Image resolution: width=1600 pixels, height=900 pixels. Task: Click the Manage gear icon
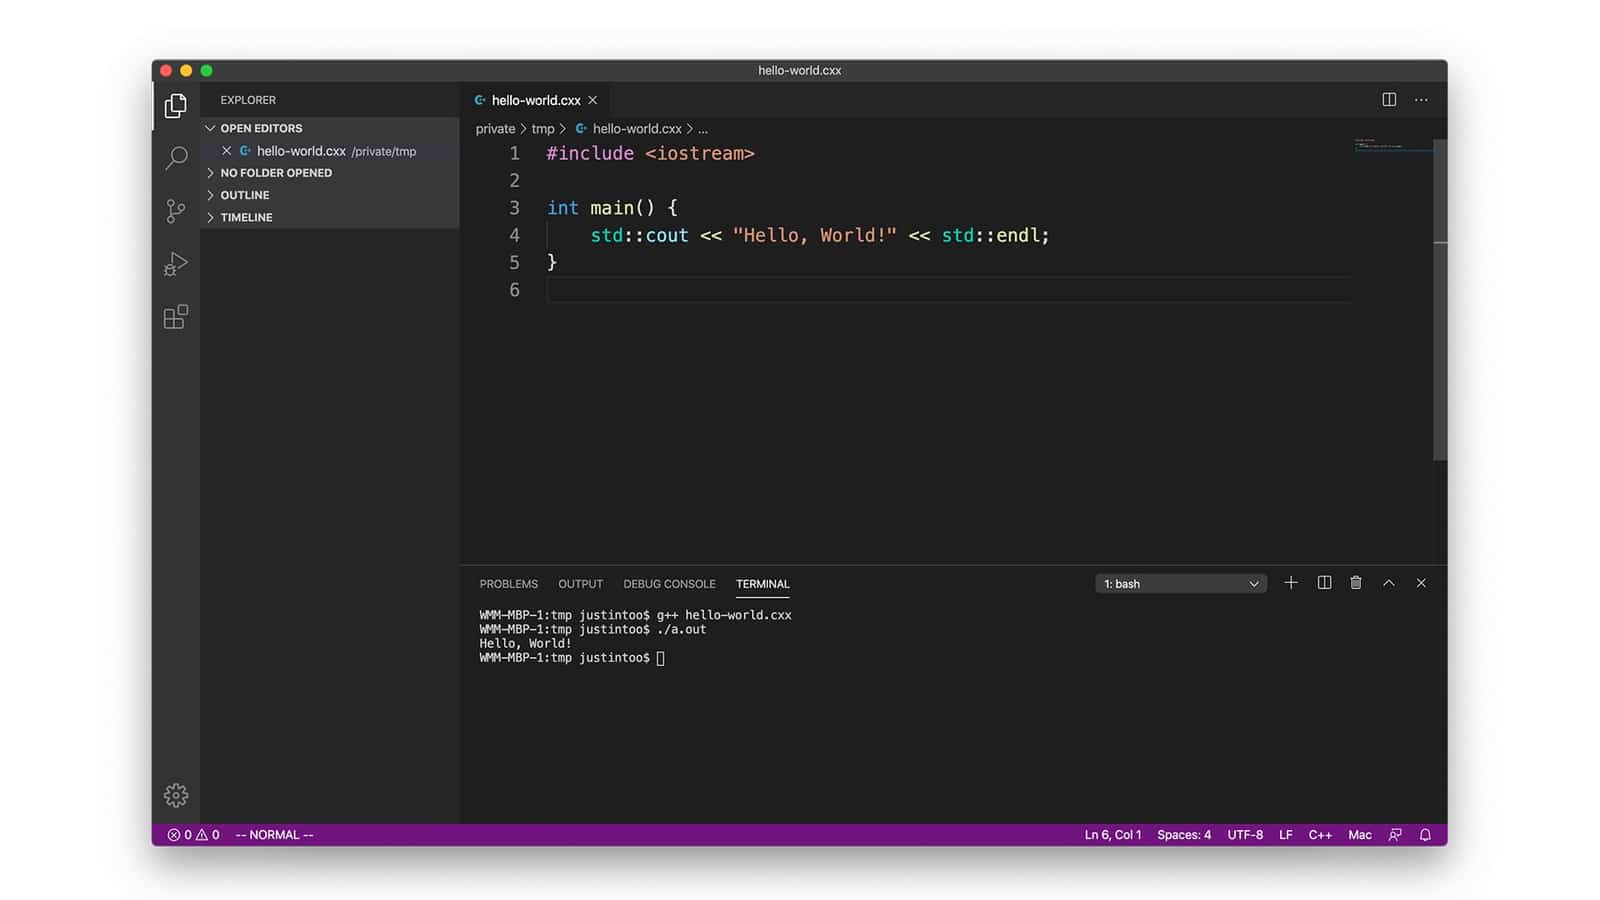(176, 795)
